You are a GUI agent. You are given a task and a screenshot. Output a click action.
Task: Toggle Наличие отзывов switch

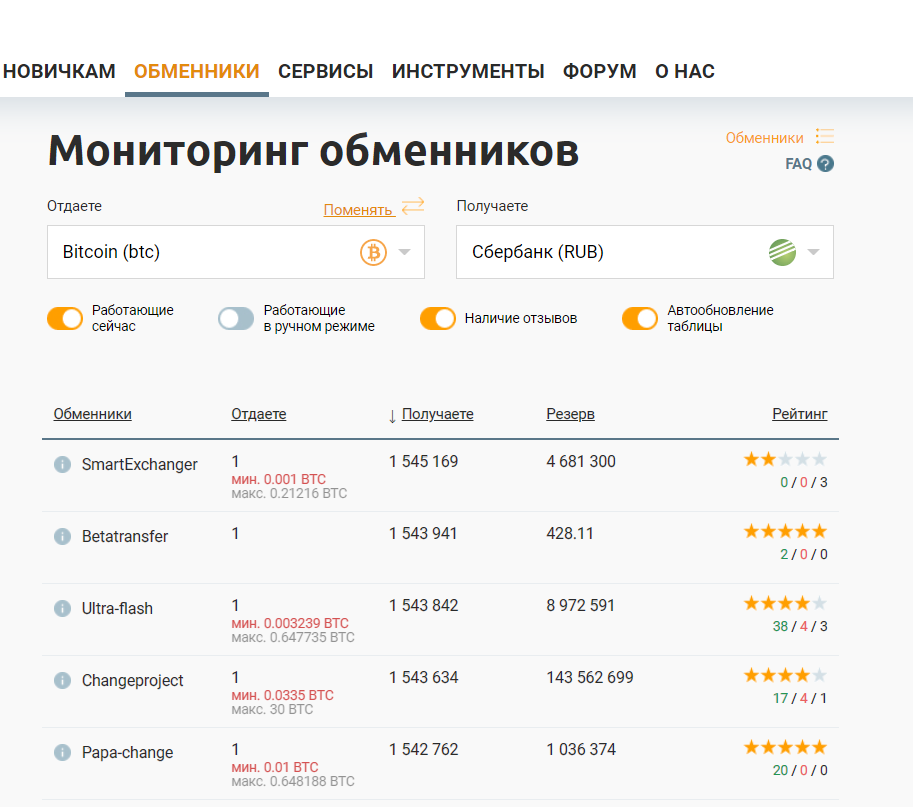tap(438, 318)
